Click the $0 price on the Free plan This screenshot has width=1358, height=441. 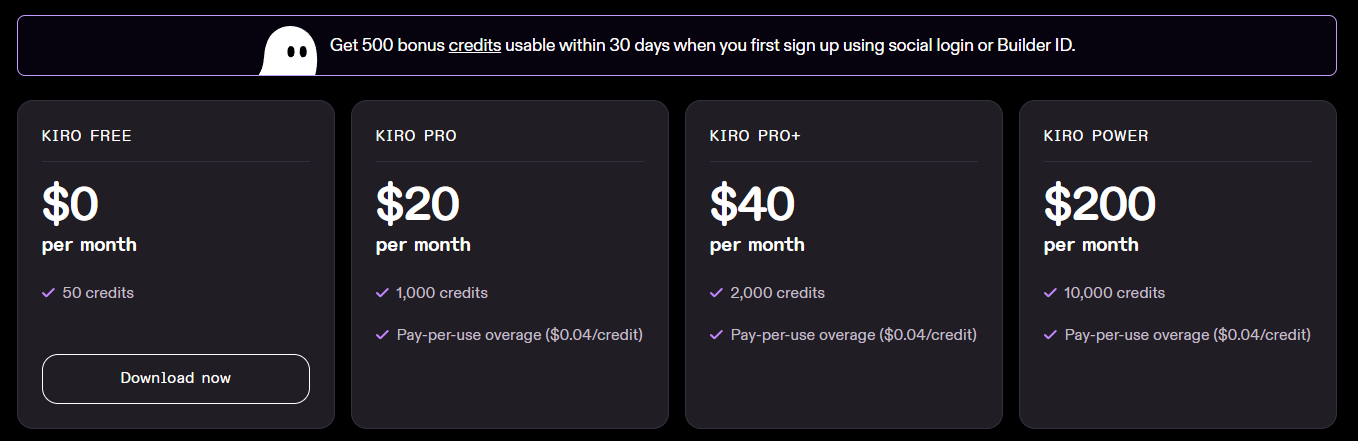click(70, 204)
